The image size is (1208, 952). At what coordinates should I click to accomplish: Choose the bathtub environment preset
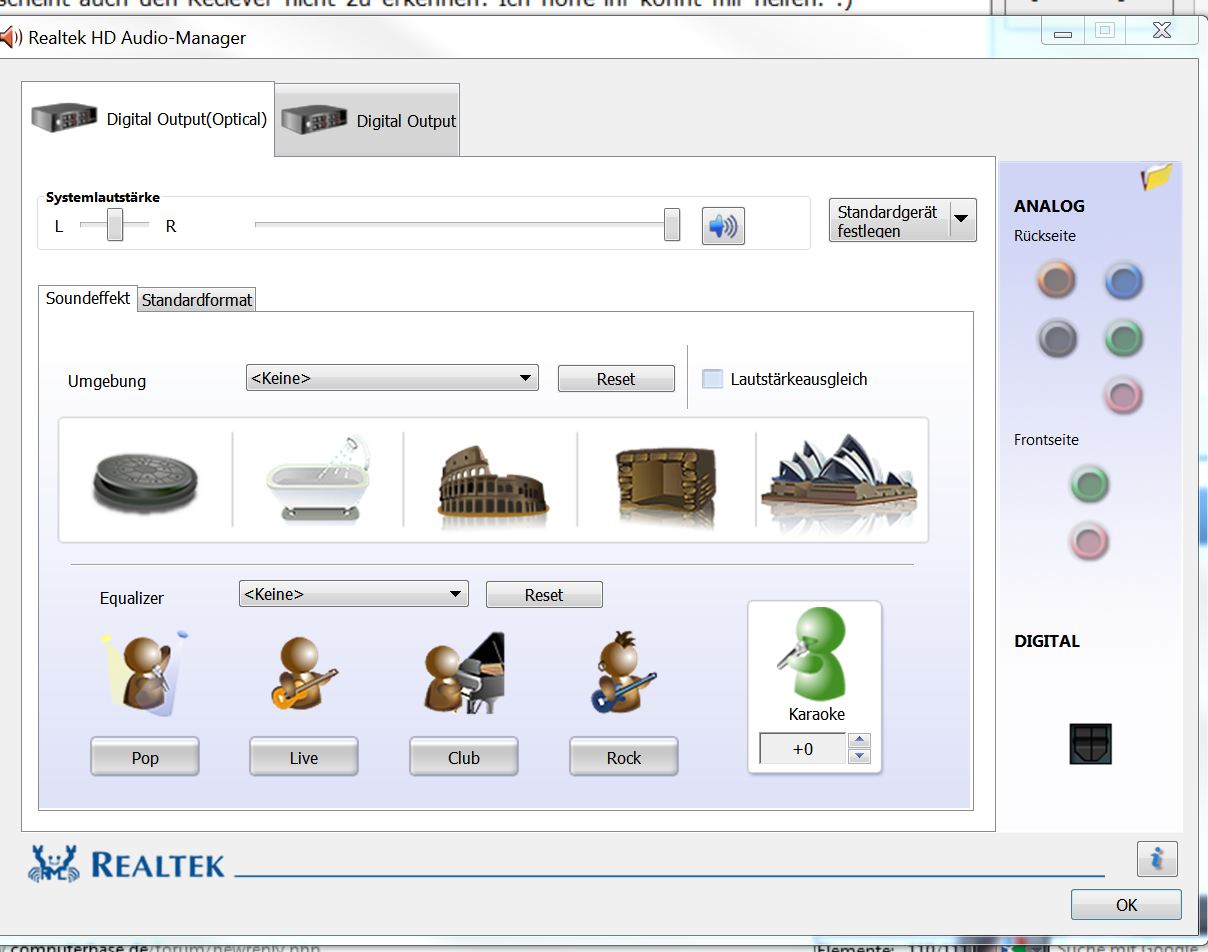click(317, 478)
